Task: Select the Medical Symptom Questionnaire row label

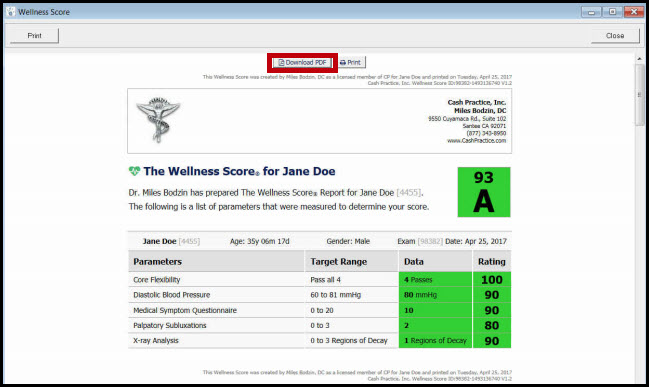Action: tap(185, 310)
